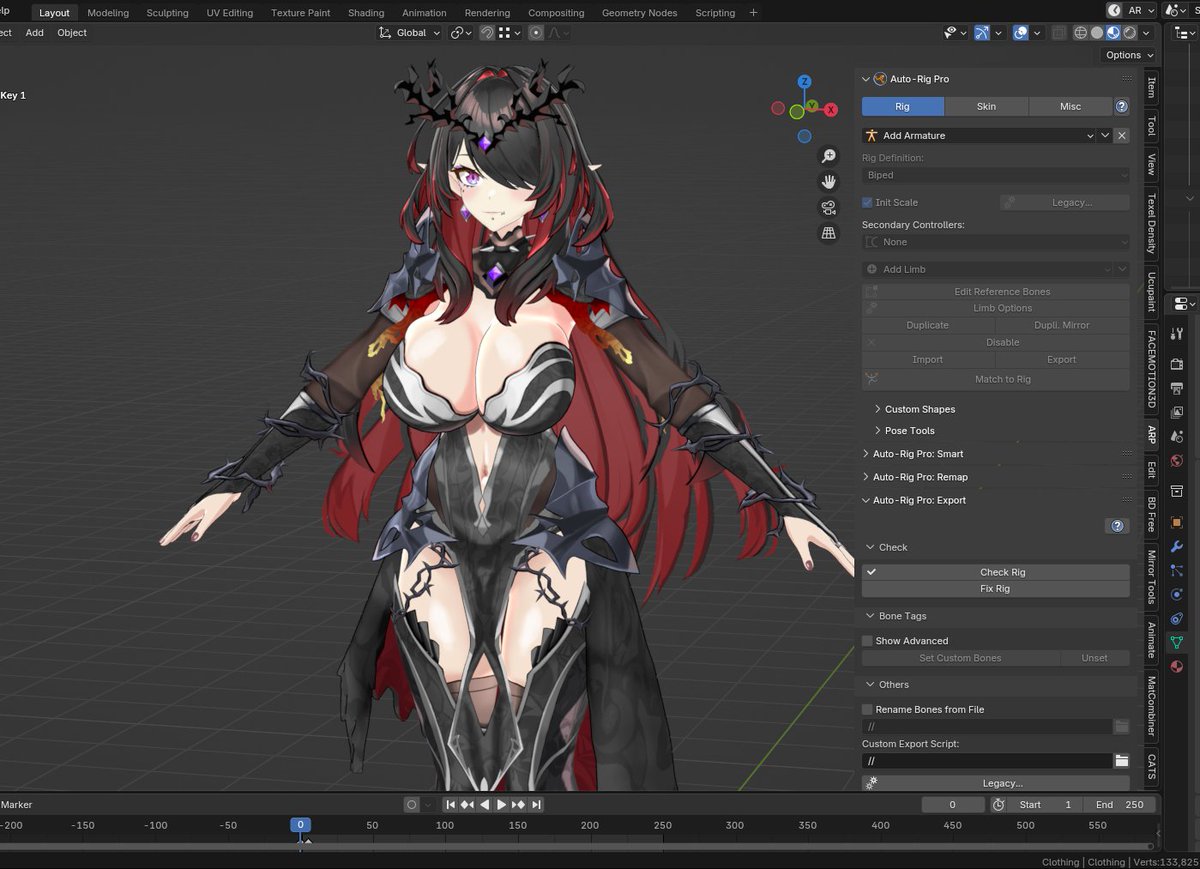
Task: Jump to previous keyframe
Action: coord(468,804)
